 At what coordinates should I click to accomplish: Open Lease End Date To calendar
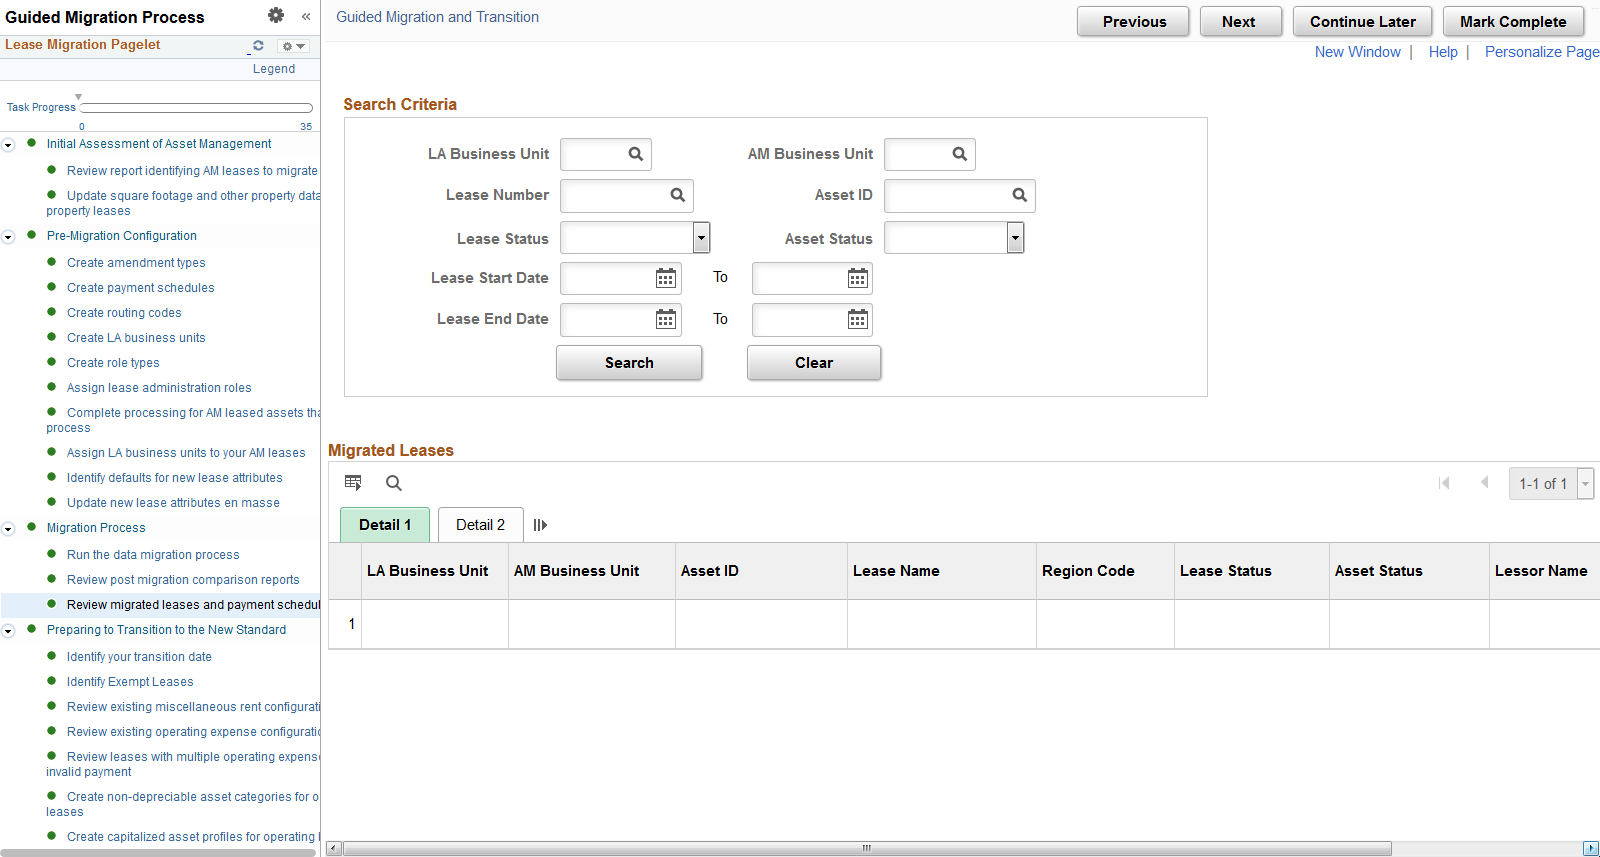pyautogui.click(x=858, y=320)
